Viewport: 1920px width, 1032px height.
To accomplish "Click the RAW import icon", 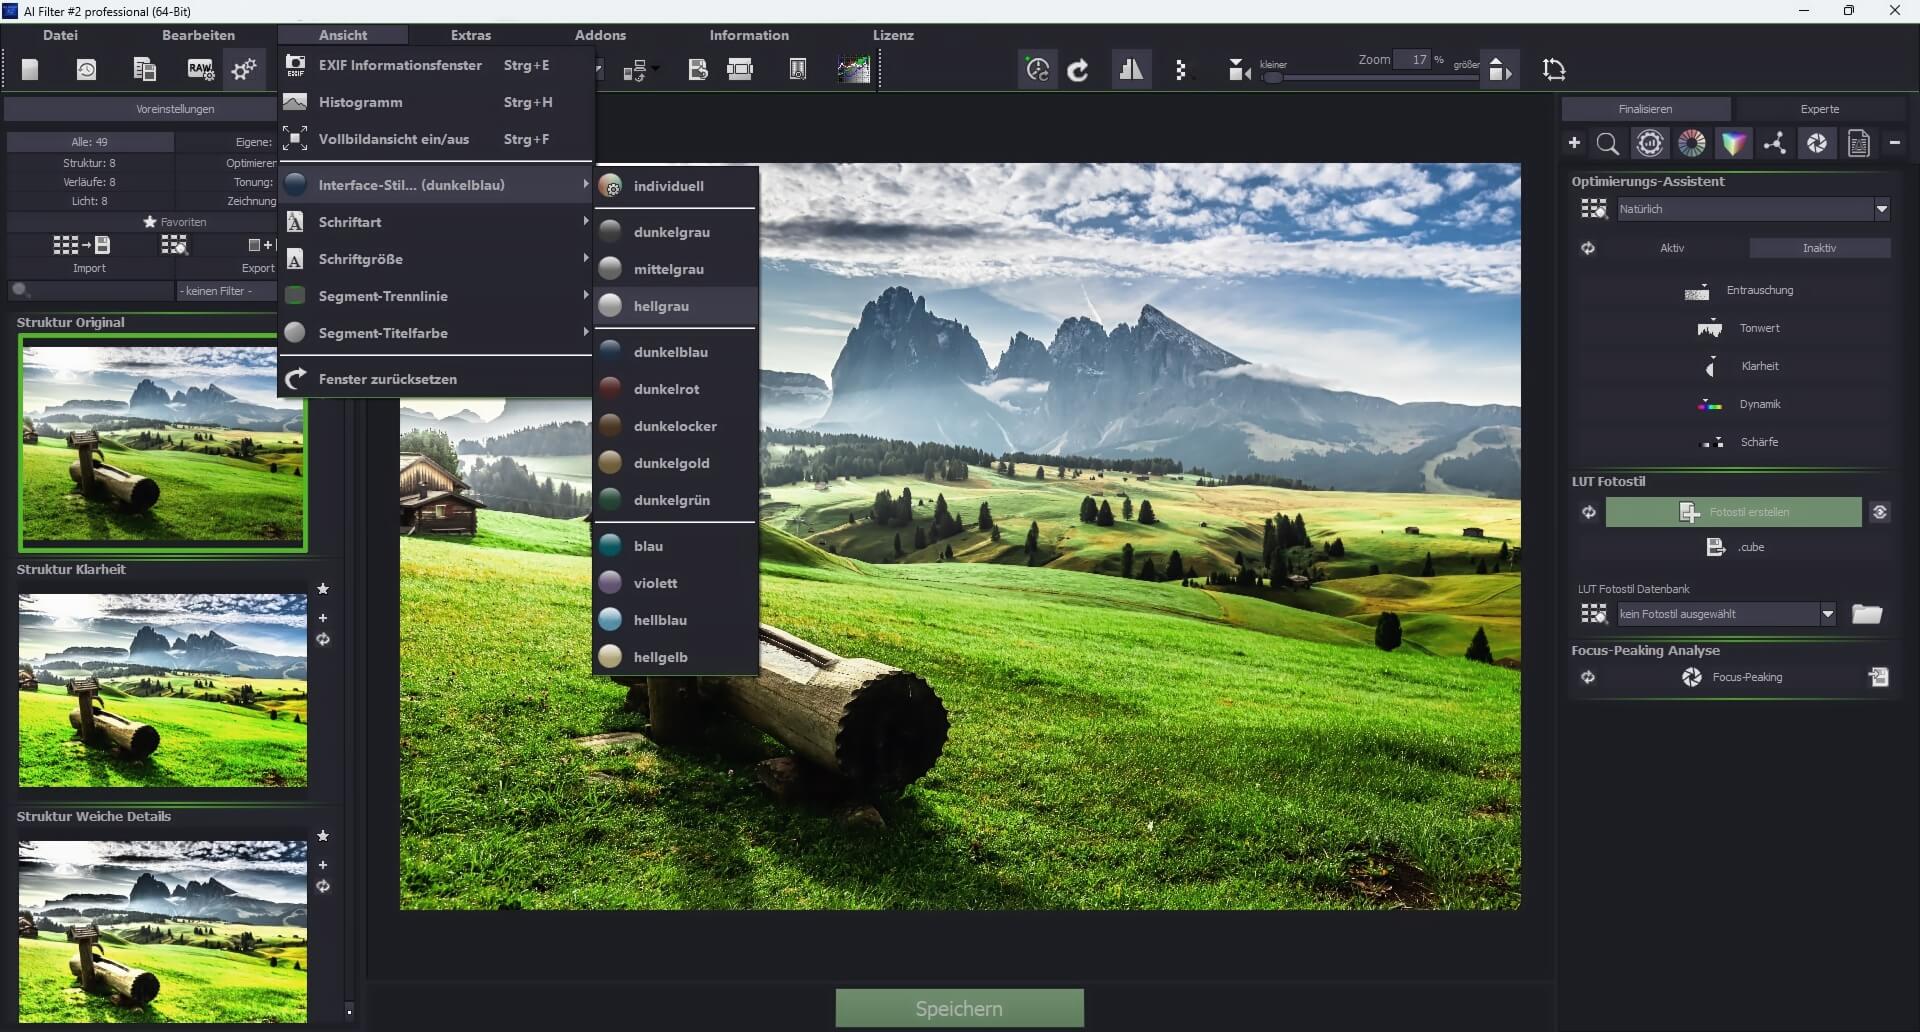I will (x=199, y=69).
